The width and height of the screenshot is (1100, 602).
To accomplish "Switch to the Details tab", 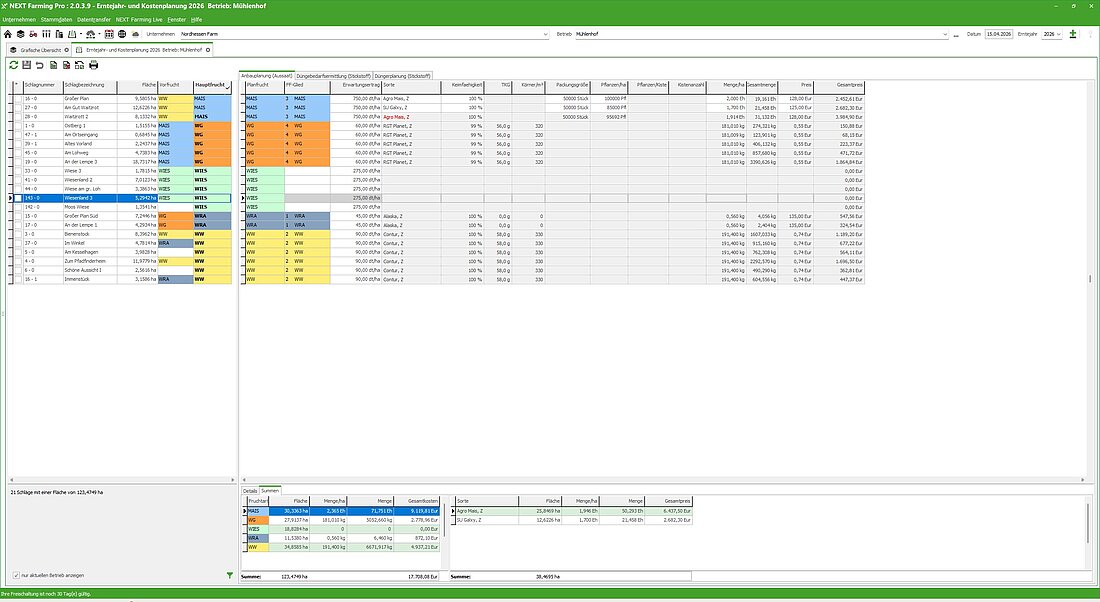I will point(250,491).
